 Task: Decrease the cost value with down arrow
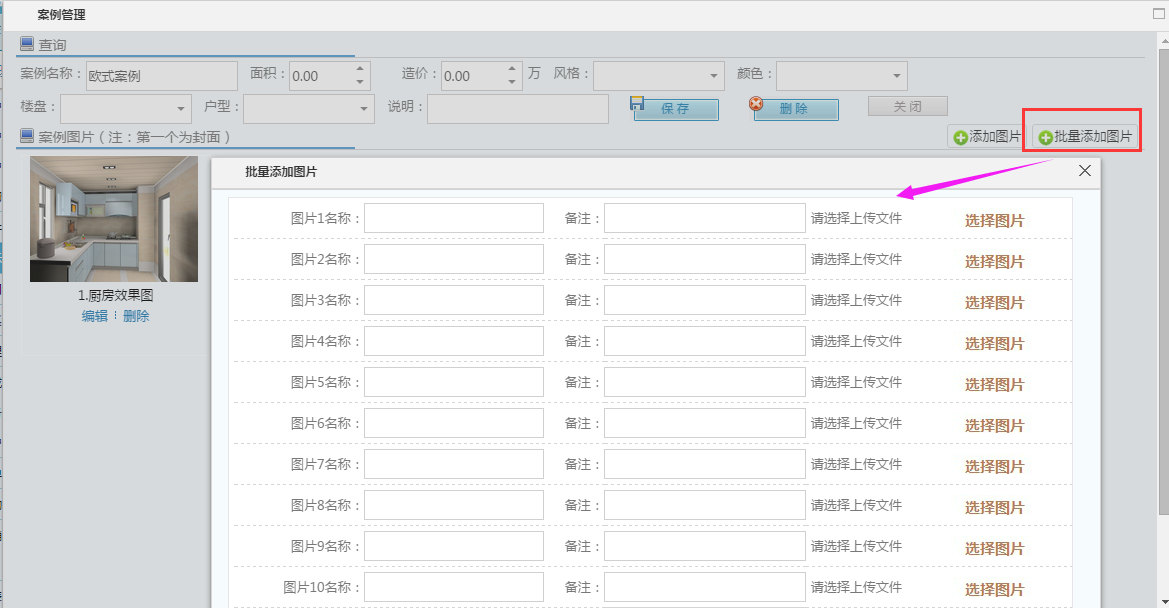click(512, 82)
